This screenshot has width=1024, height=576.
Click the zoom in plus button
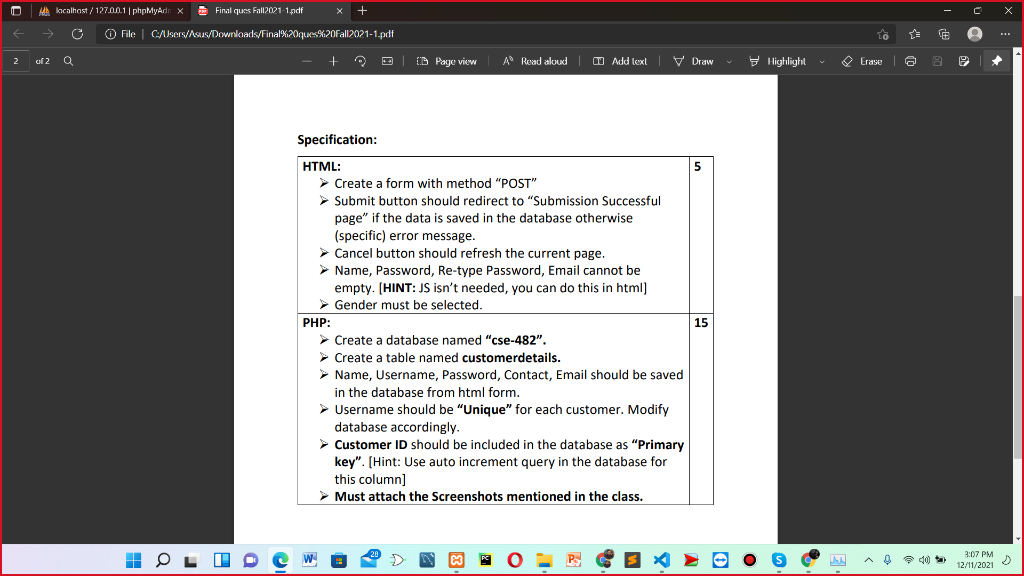click(x=331, y=60)
